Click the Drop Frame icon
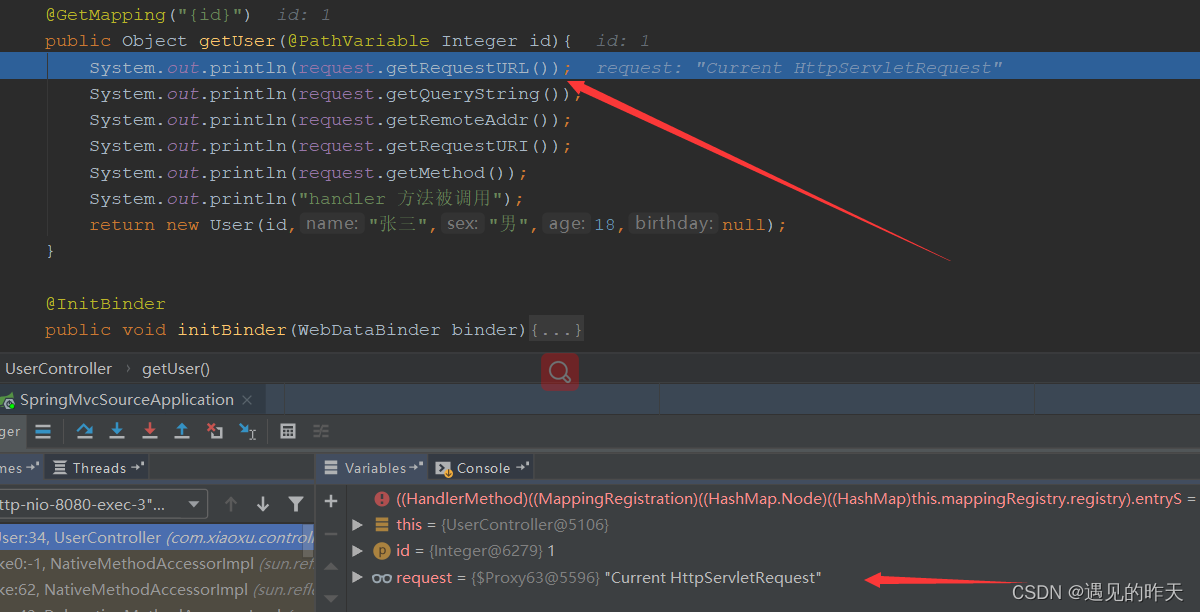This screenshot has height=612, width=1200. 215,431
